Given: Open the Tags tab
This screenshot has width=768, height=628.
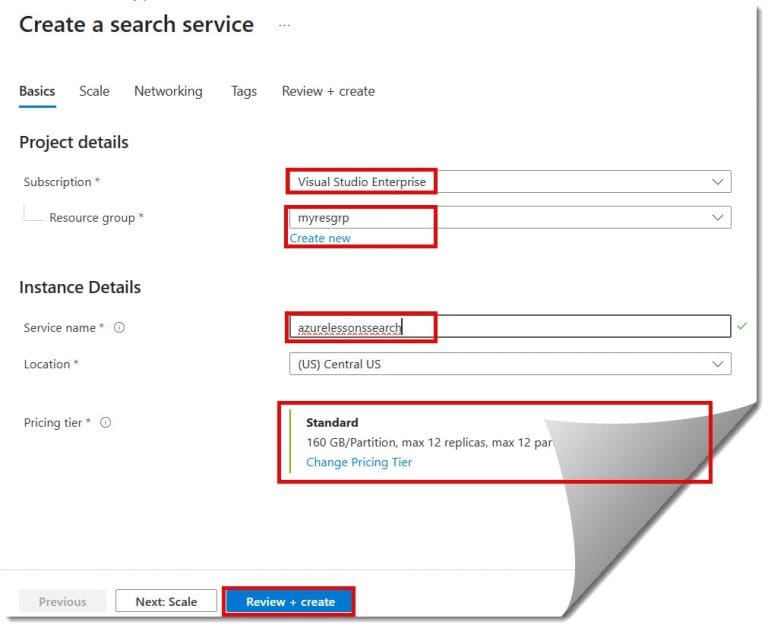Looking at the screenshot, I should click(244, 92).
